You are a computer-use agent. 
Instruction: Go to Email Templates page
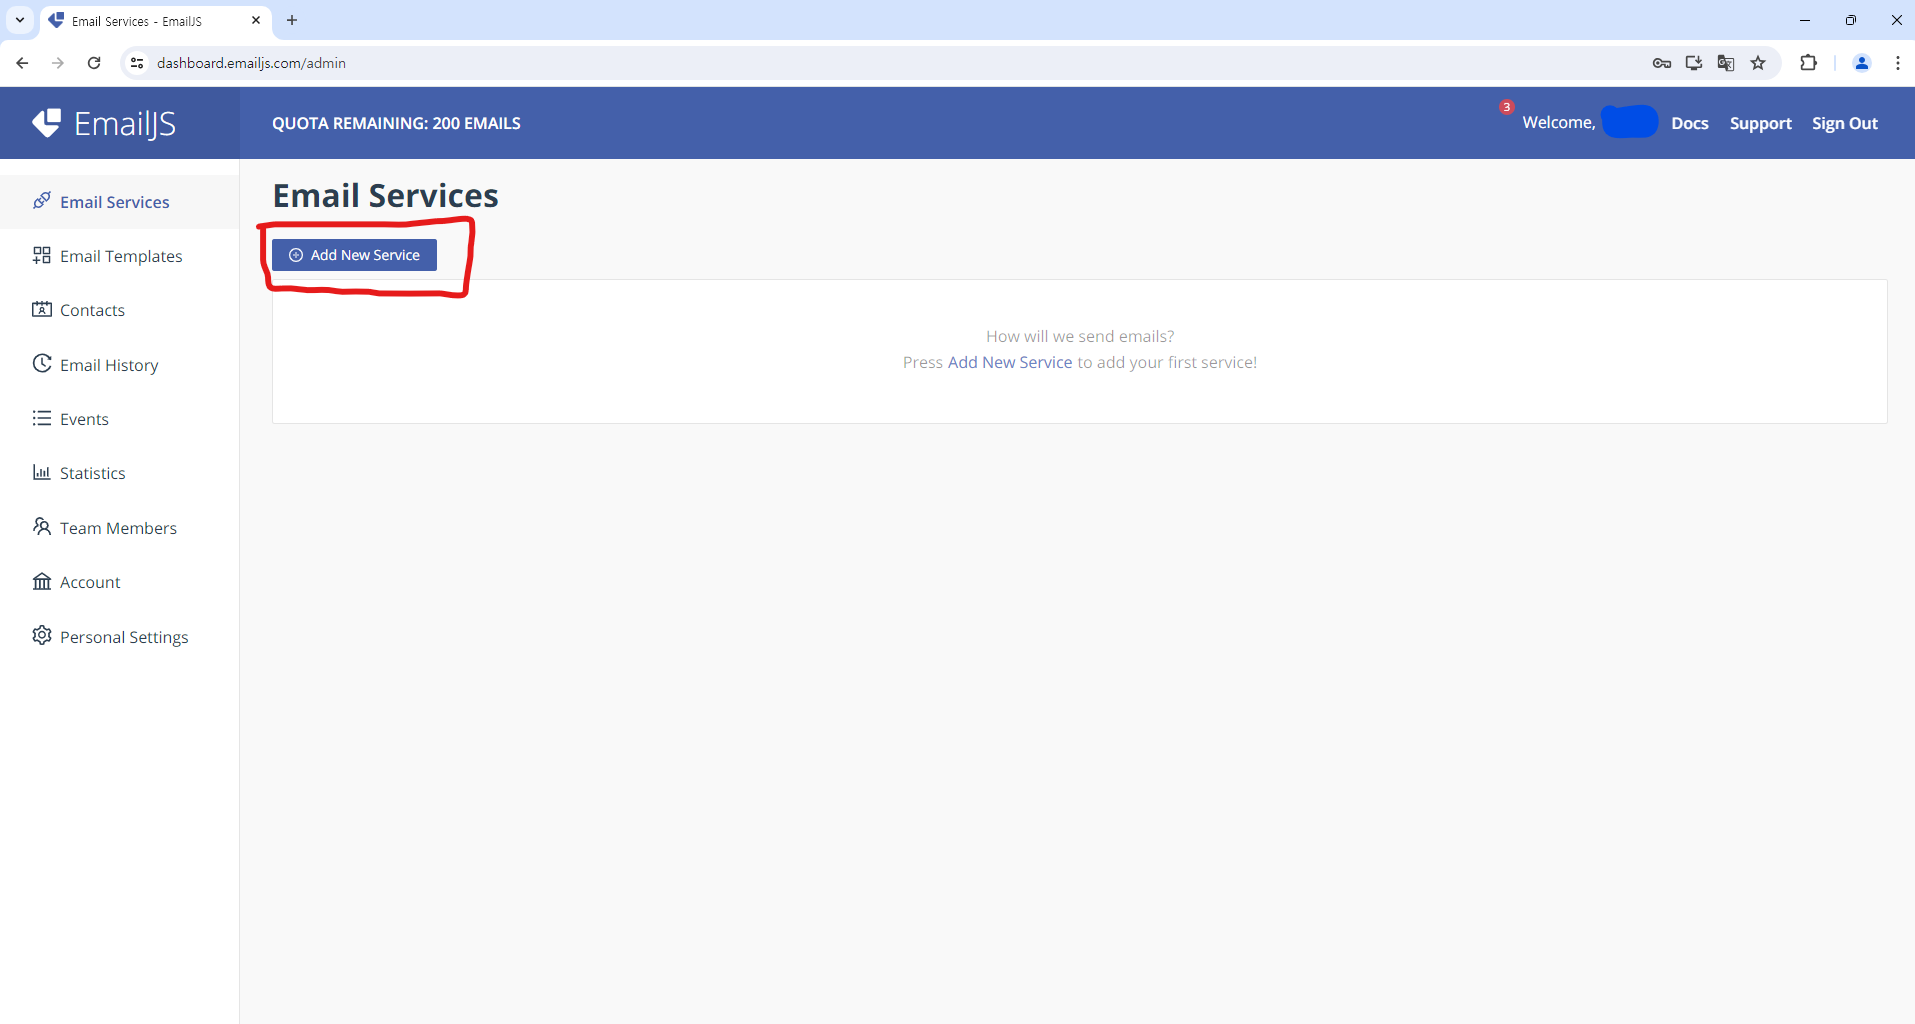pyautogui.click(x=121, y=256)
